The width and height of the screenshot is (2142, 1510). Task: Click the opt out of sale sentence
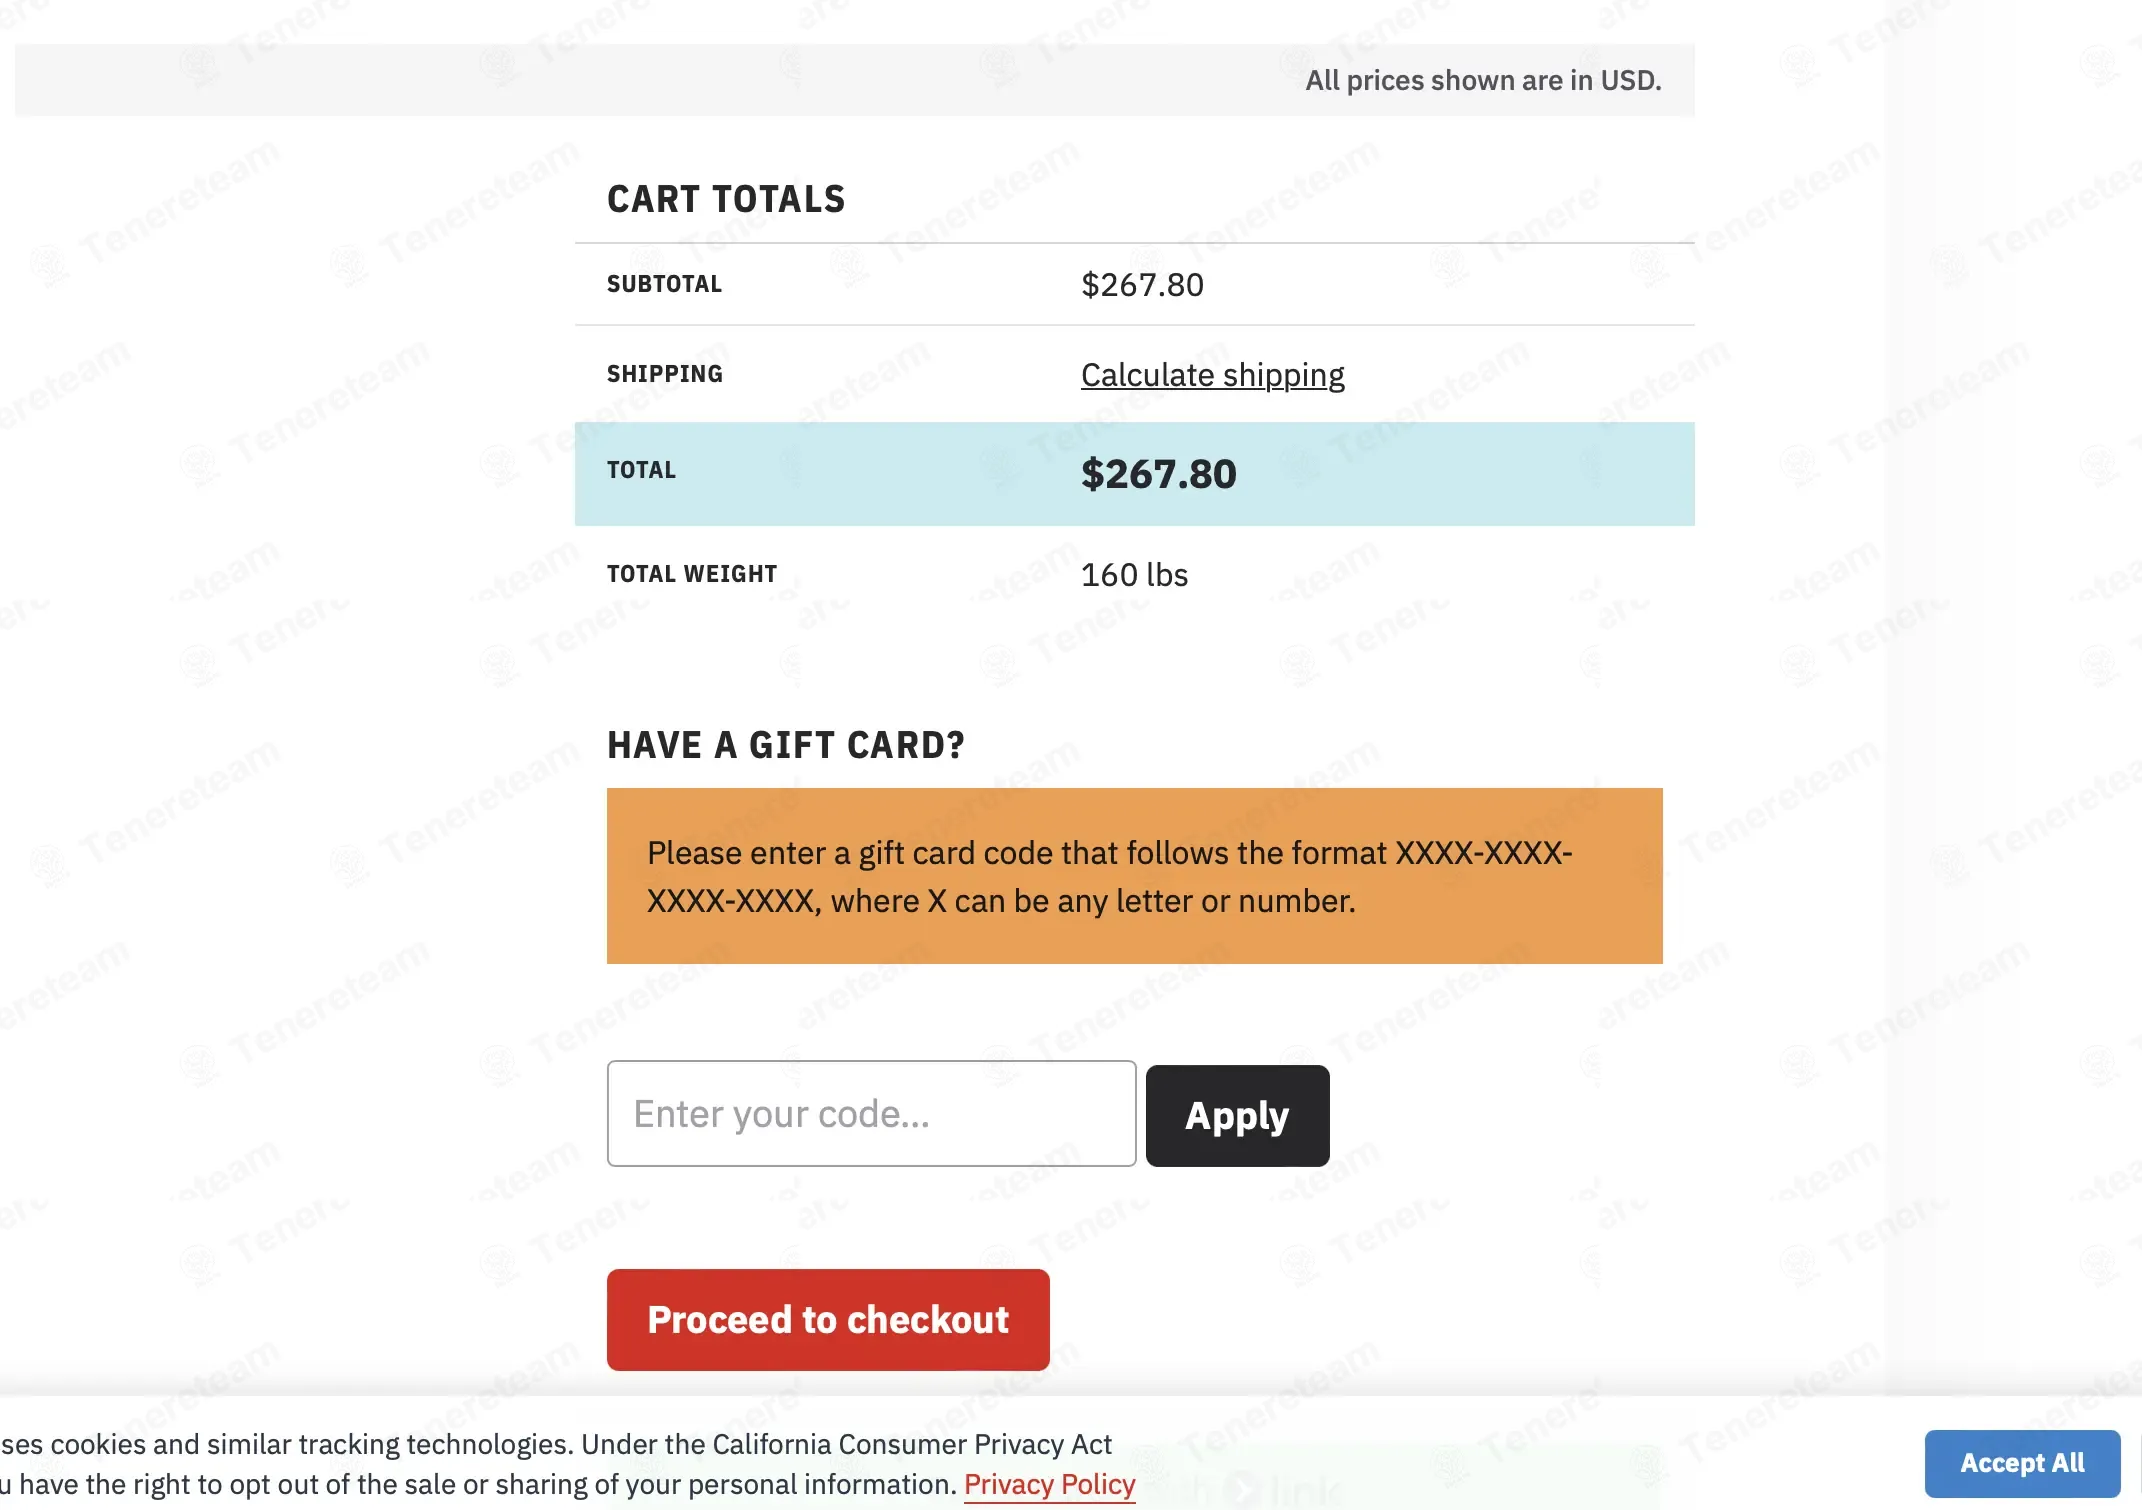point(478,1485)
